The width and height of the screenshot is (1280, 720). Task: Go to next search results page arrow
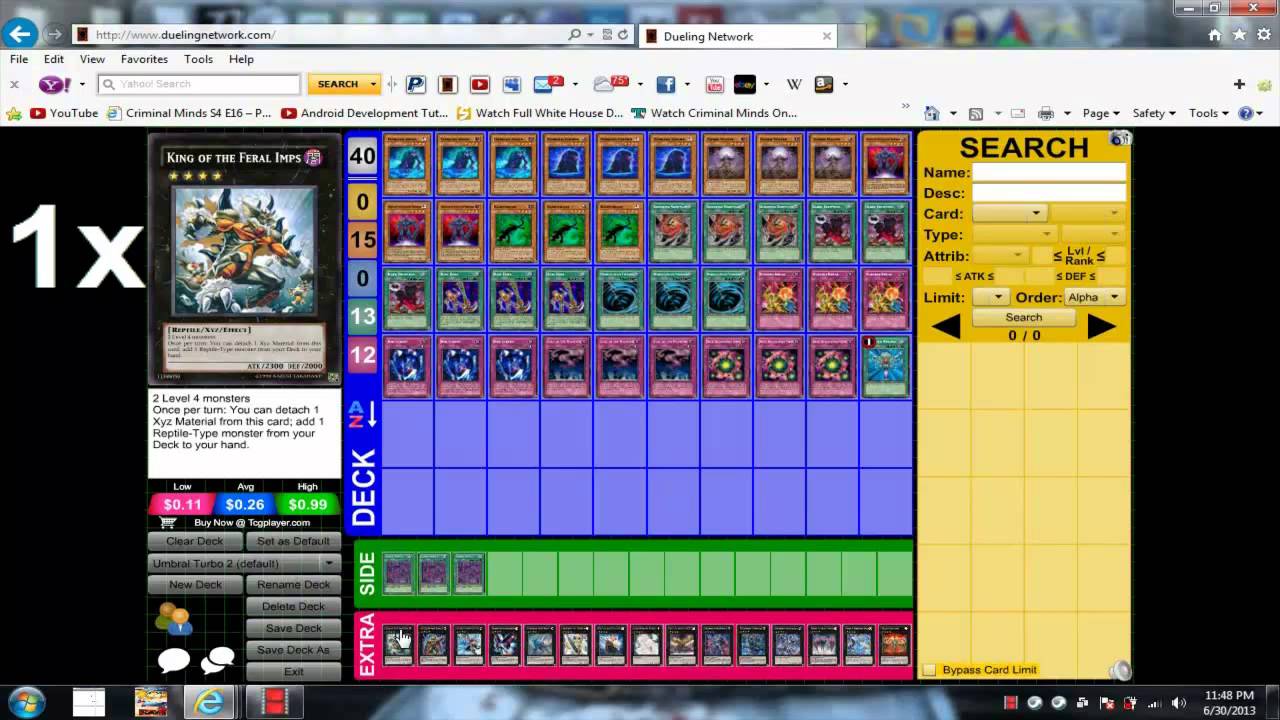[1101, 326]
